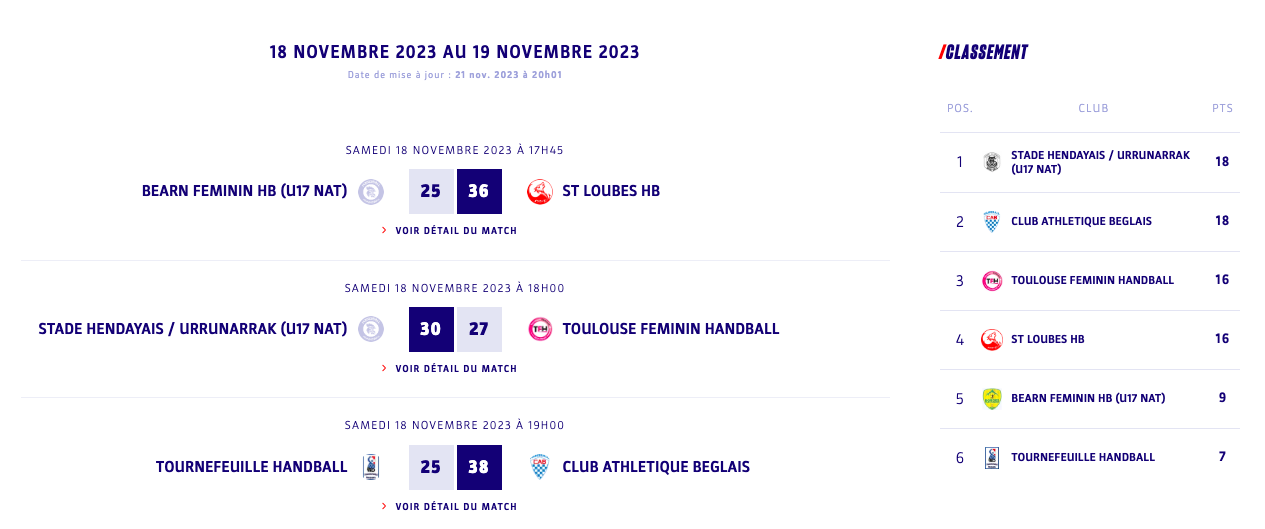Click the Tournefeuille Handball logo beside score 25
This screenshot has width=1265, height=529.
point(371,467)
